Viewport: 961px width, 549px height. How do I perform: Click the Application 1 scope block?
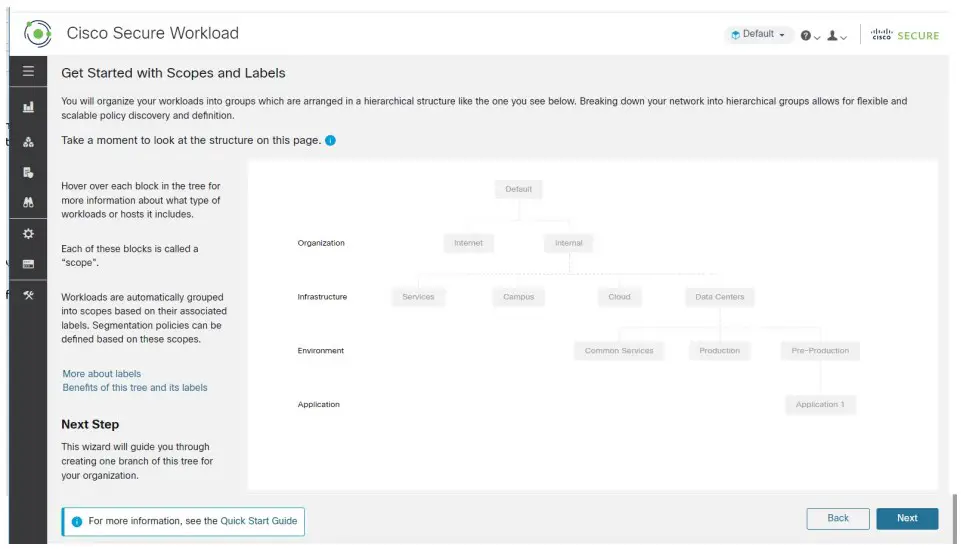click(x=820, y=405)
